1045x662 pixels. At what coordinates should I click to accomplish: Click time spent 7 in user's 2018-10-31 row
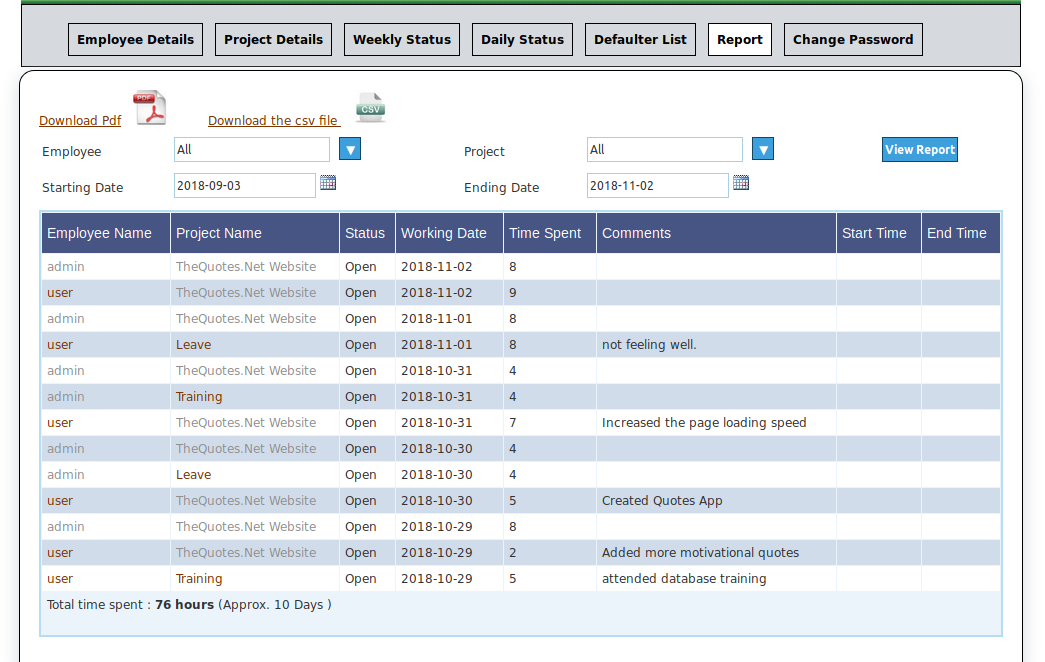point(513,423)
